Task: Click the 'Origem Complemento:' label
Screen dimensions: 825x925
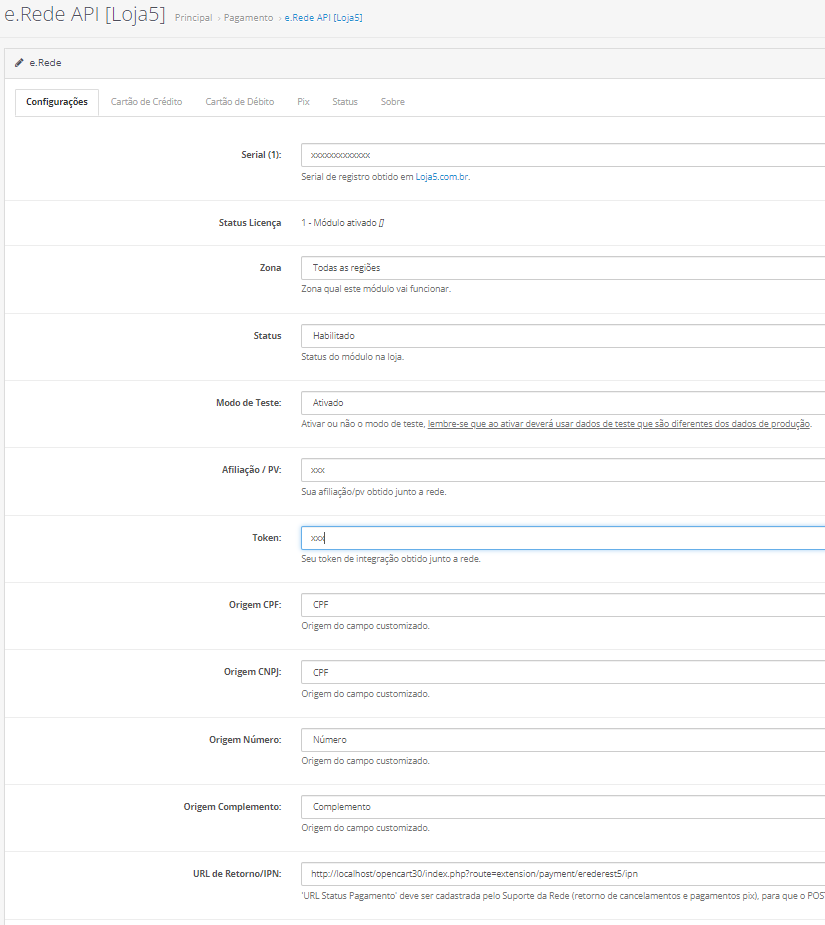Action: (233, 807)
